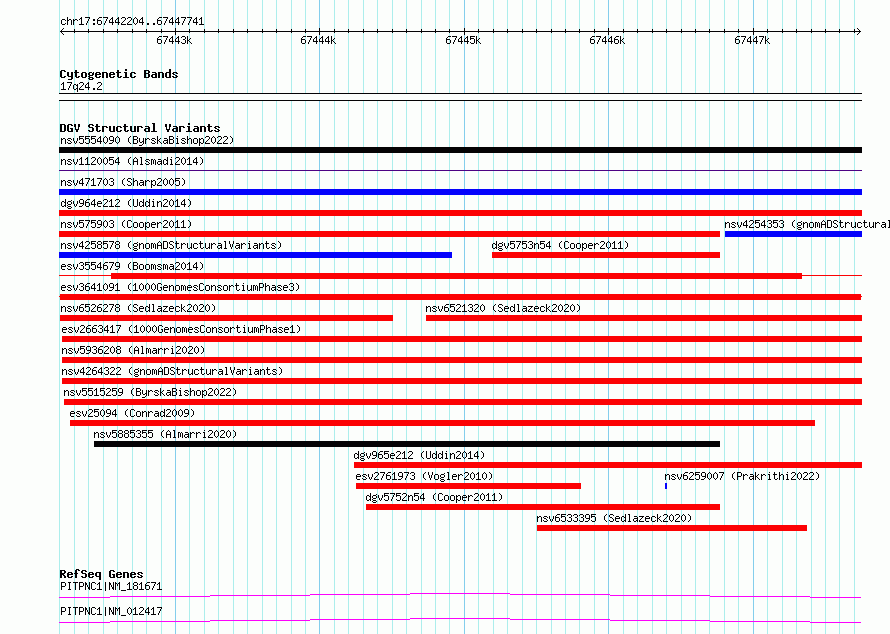Click the esv25094 (Conrad2009) label
The width and height of the screenshot is (890, 634).
(132, 413)
